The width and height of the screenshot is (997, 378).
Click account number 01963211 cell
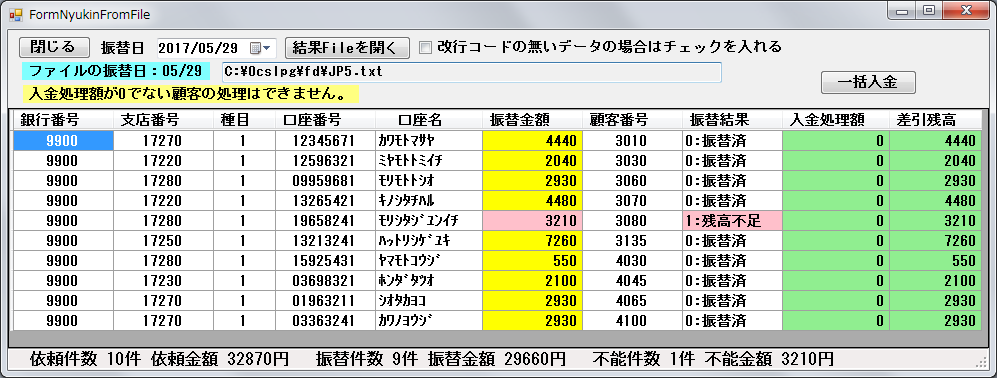[x=326, y=300]
